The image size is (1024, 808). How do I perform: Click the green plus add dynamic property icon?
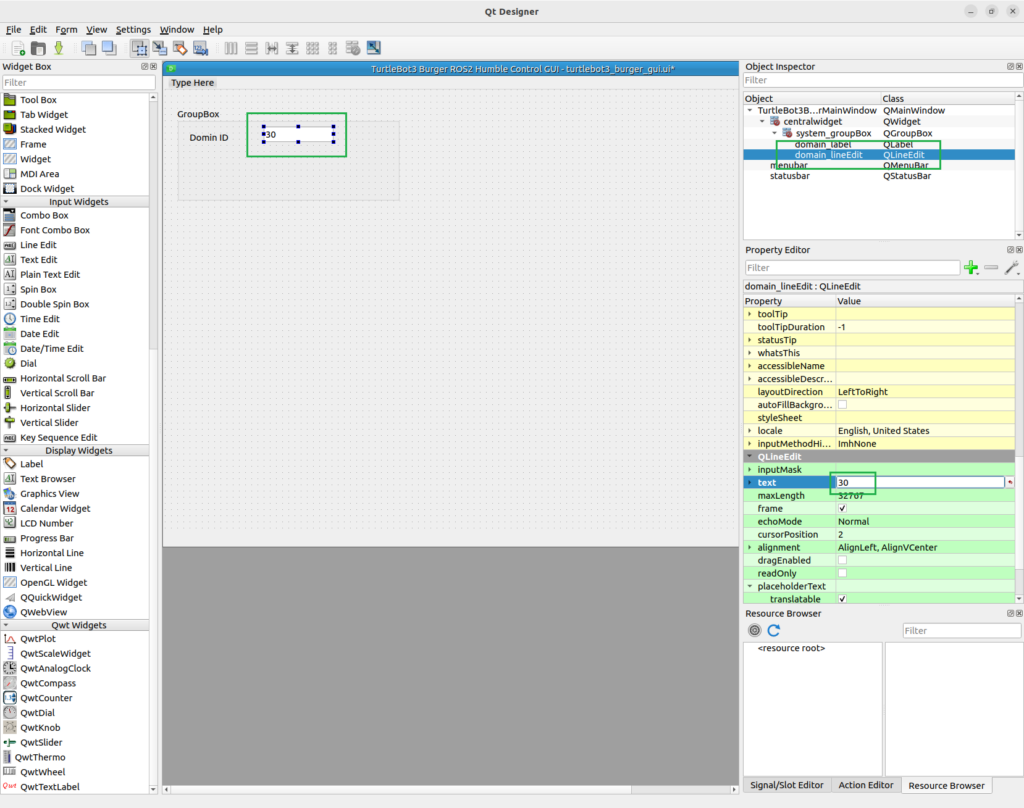pos(971,268)
